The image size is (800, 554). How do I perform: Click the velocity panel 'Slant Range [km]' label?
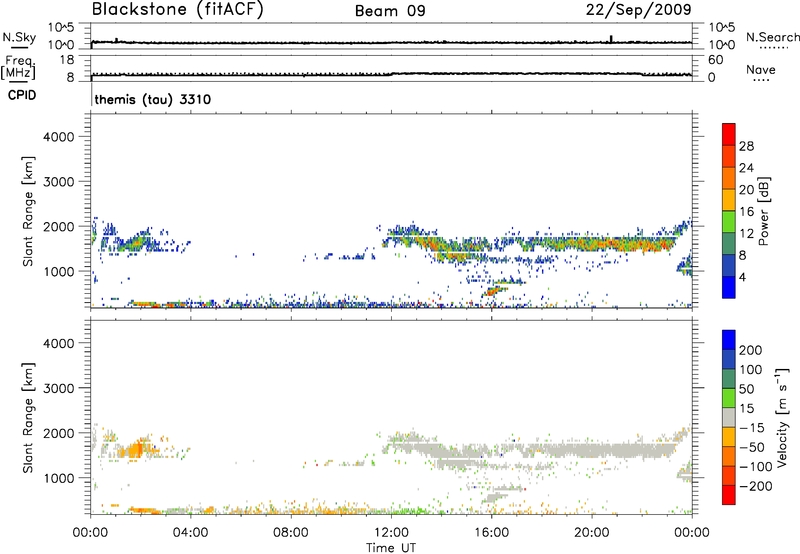coord(28,417)
